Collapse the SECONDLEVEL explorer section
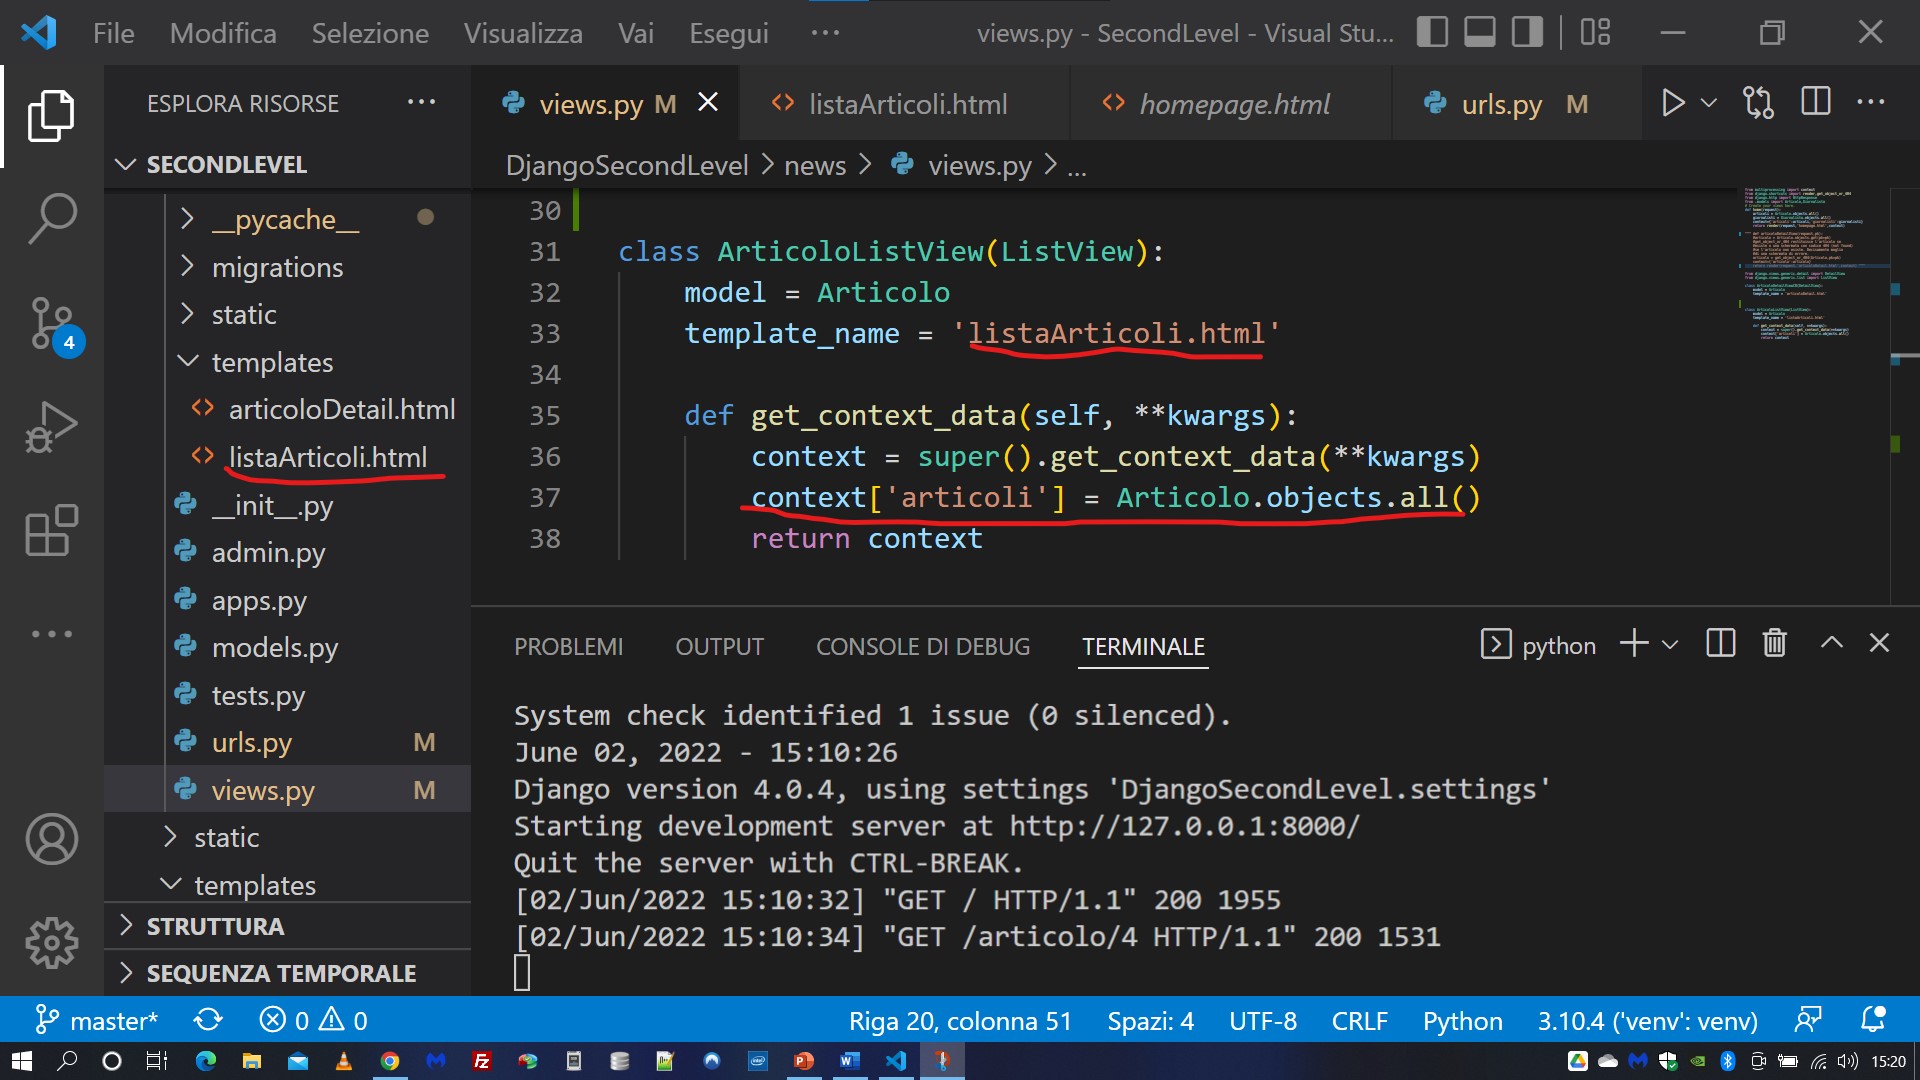Image resolution: width=1920 pixels, height=1080 pixels. coord(288,164)
